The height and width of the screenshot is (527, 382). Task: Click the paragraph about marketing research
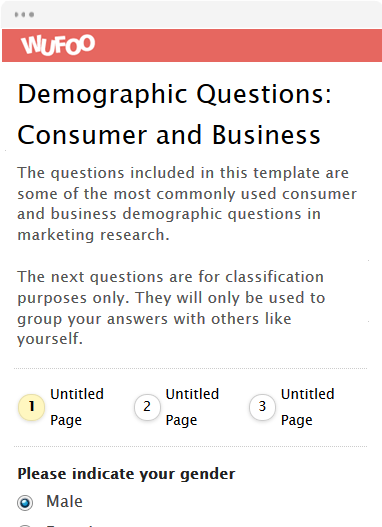click(x=187, y=204)
